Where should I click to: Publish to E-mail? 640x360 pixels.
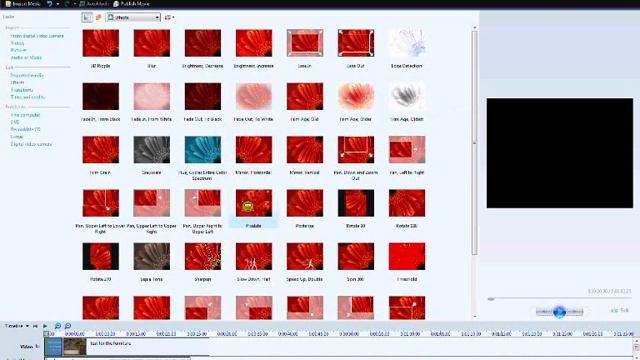17,137
